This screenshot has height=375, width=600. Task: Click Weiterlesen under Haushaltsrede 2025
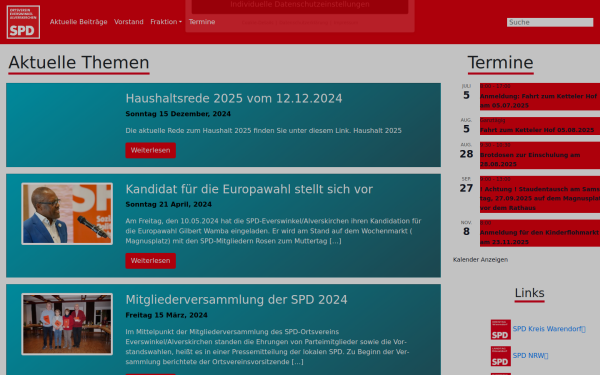[x=150, y=150]
